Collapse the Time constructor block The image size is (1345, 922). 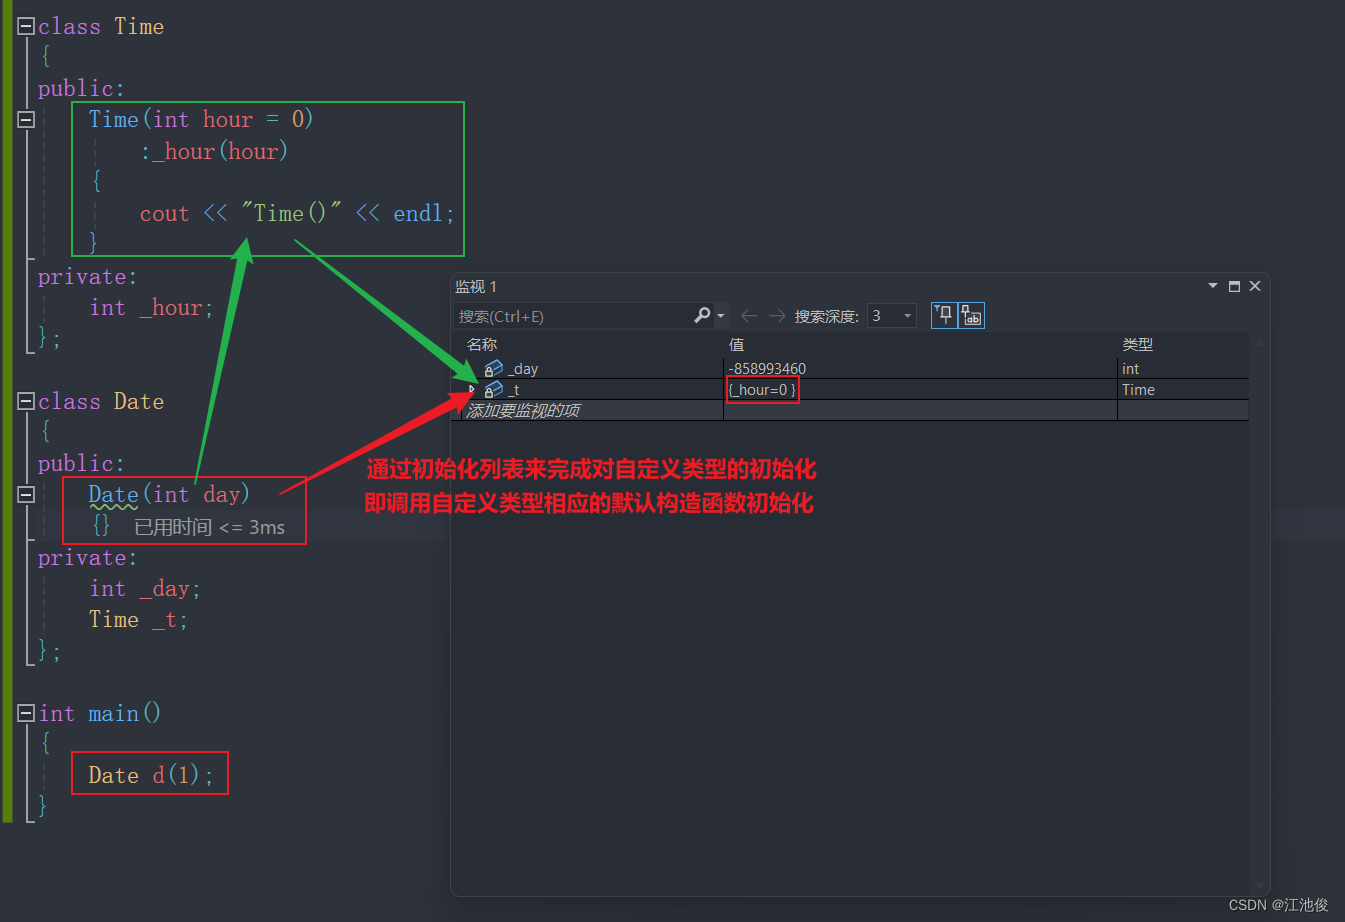coord(26,119)
